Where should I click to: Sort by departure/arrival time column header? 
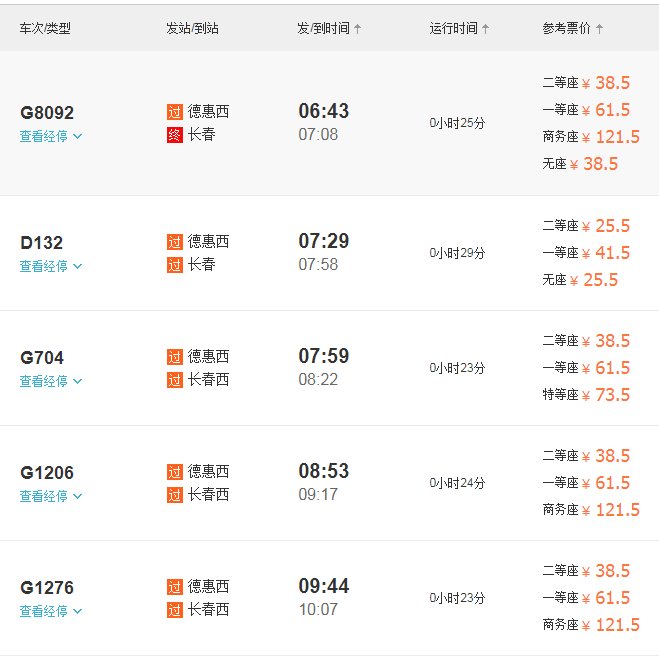[329, 28]
